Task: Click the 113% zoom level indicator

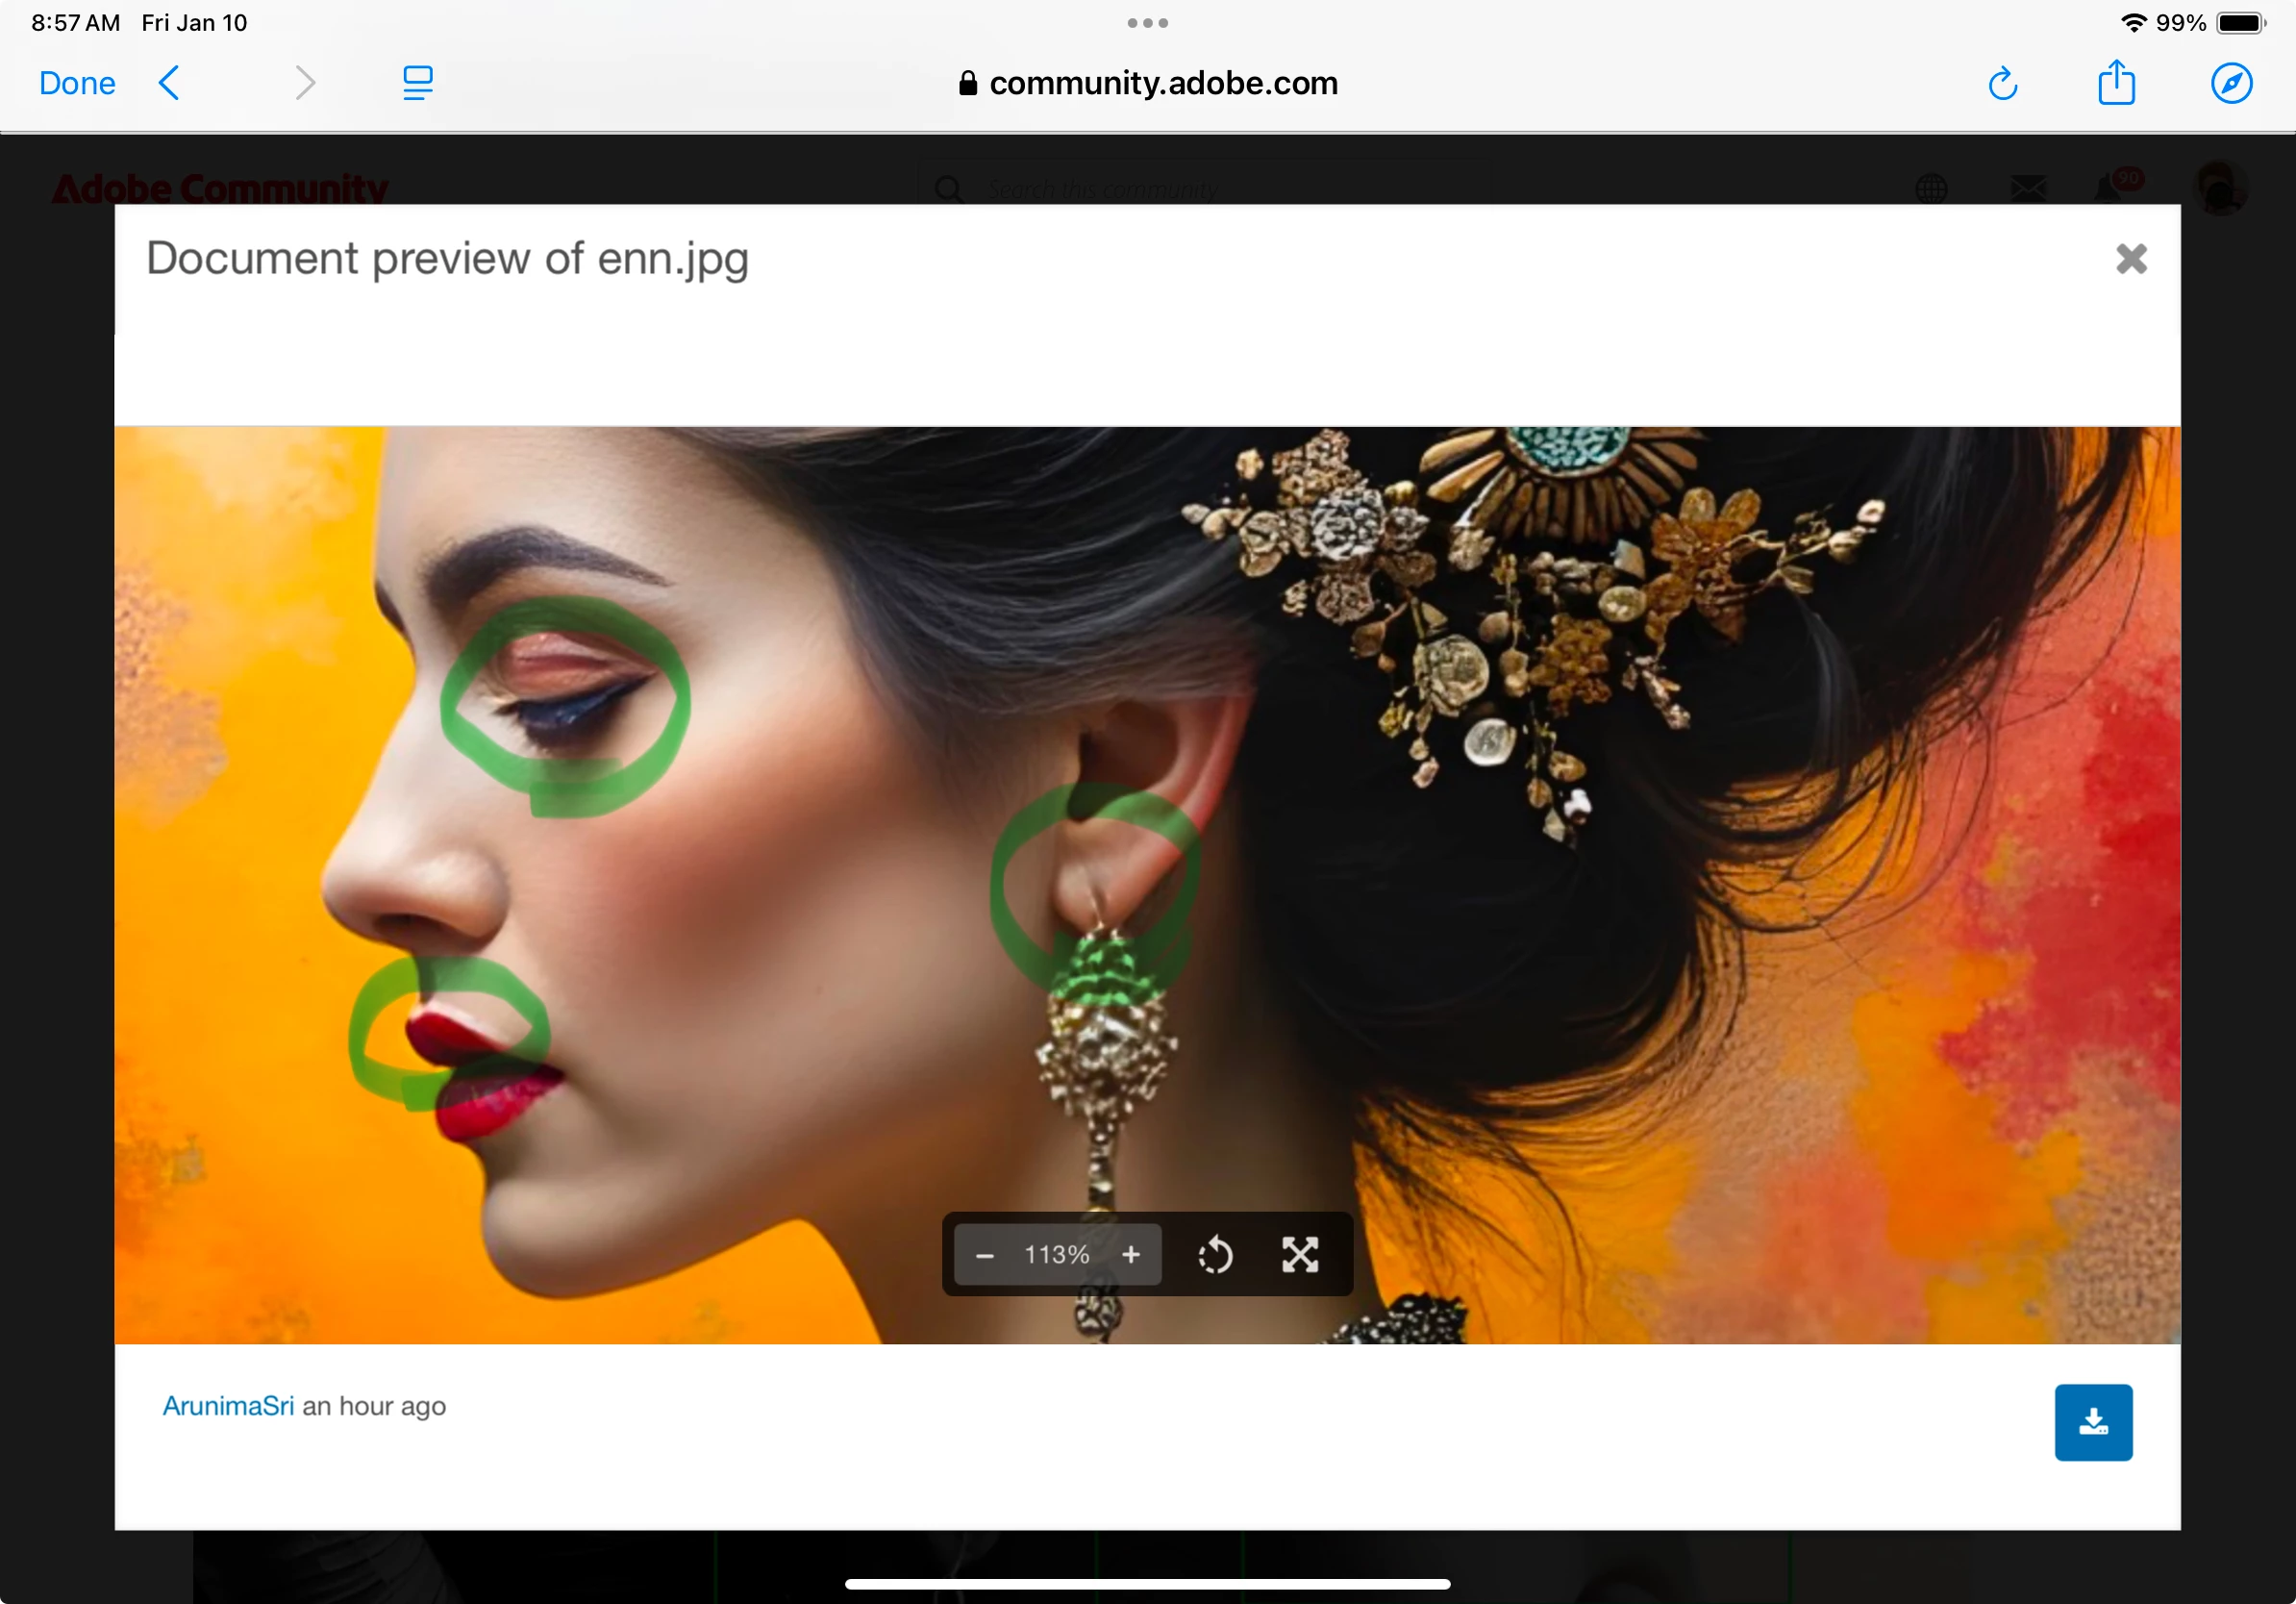Action: 1056,1255
